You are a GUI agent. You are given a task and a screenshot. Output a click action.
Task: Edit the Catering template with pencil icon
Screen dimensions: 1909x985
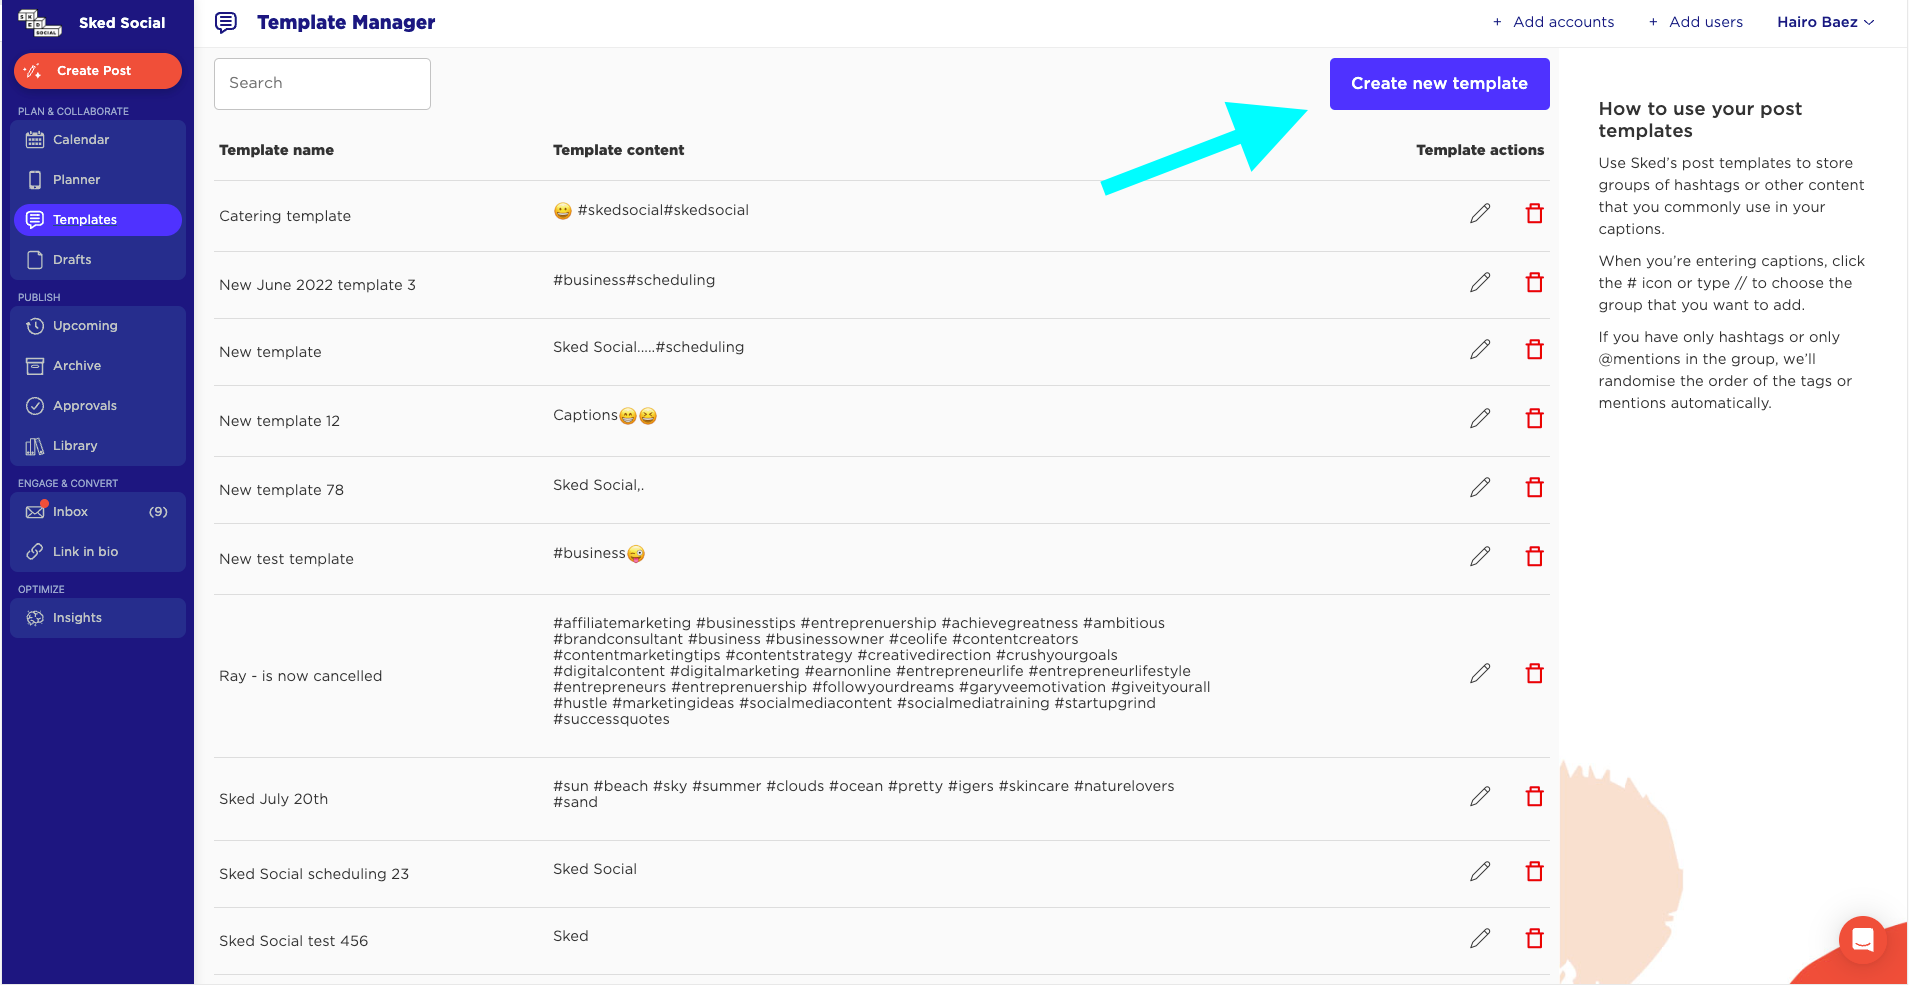[1480, 213]
